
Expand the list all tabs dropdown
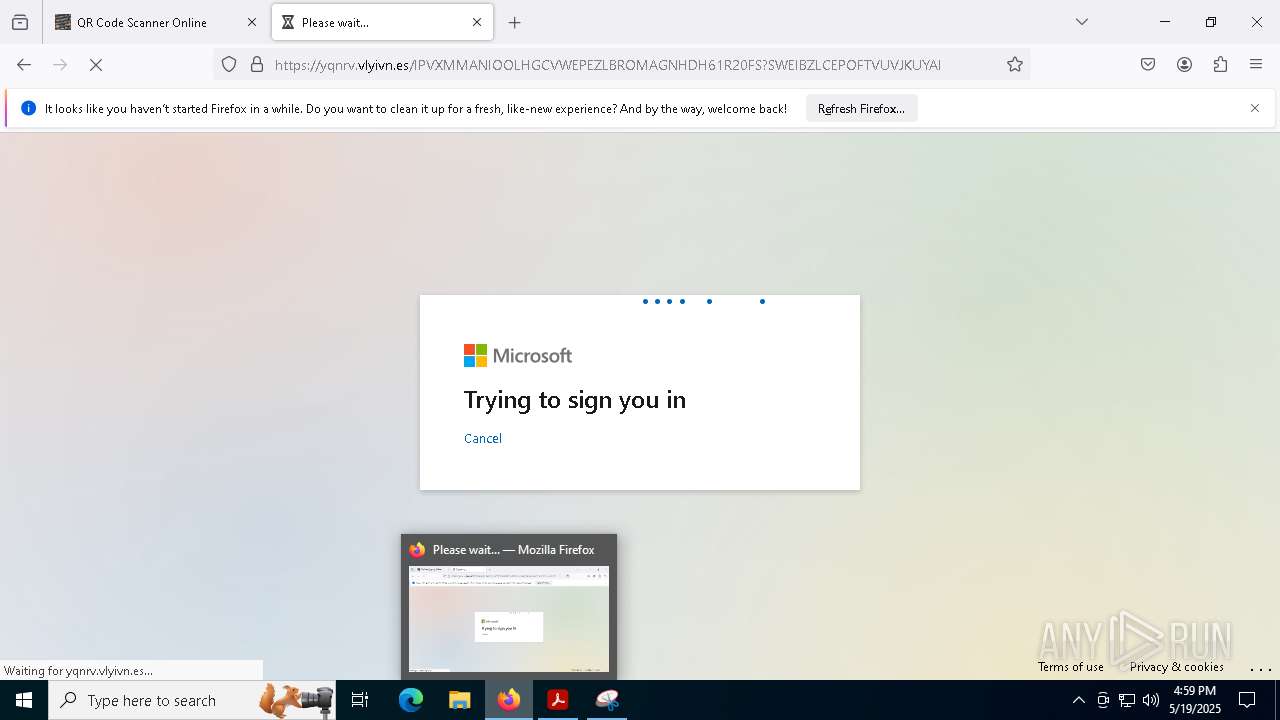[x=1082, y=22]
